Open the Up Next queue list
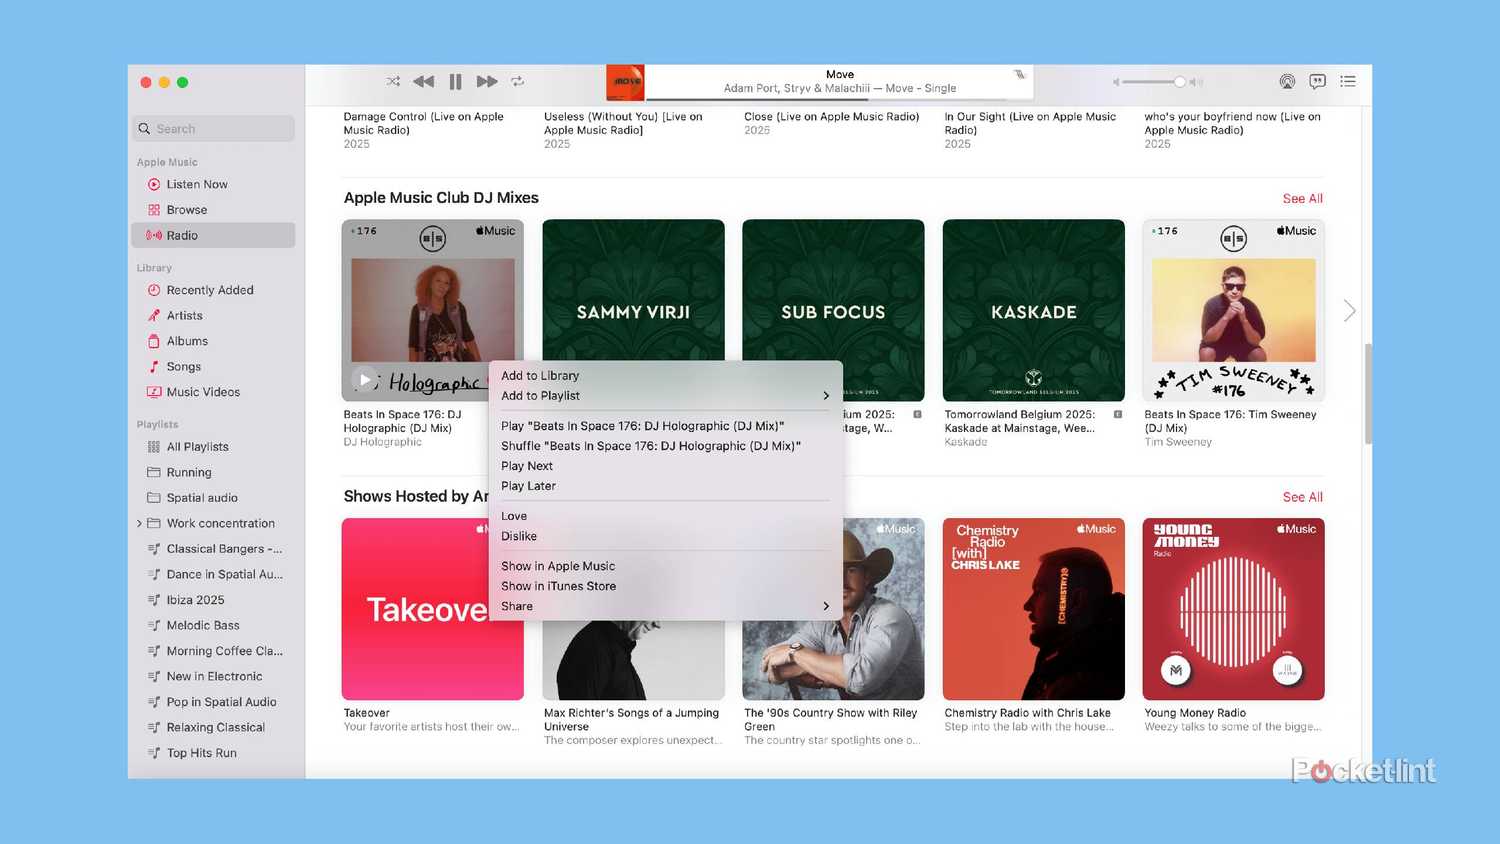This screenshot has width=1500, height=844. point(1348,81)
